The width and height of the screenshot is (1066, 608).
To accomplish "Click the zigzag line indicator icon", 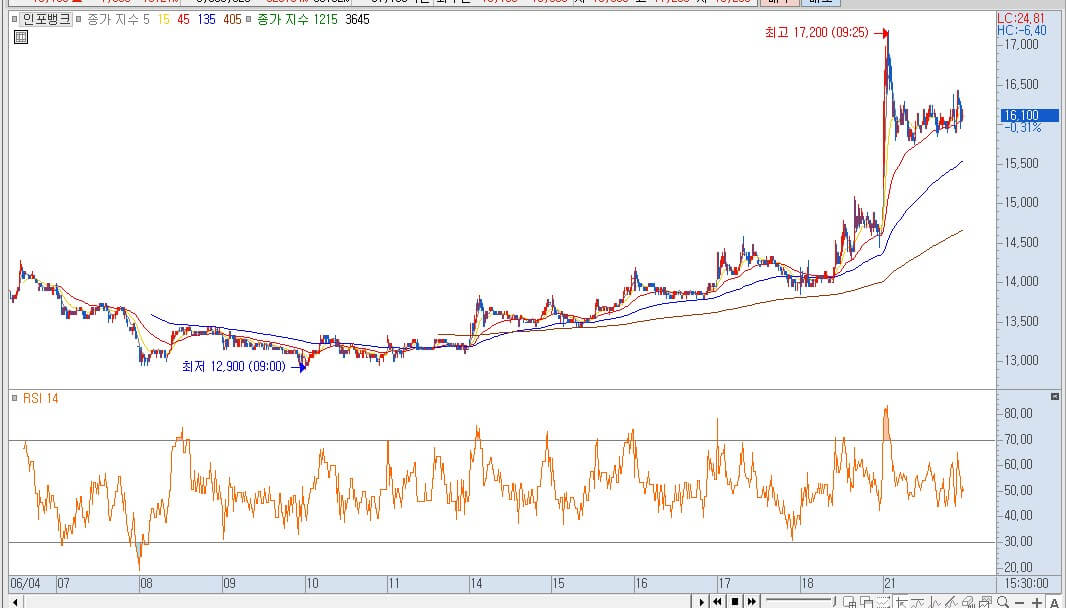I will tap(935, 602).
